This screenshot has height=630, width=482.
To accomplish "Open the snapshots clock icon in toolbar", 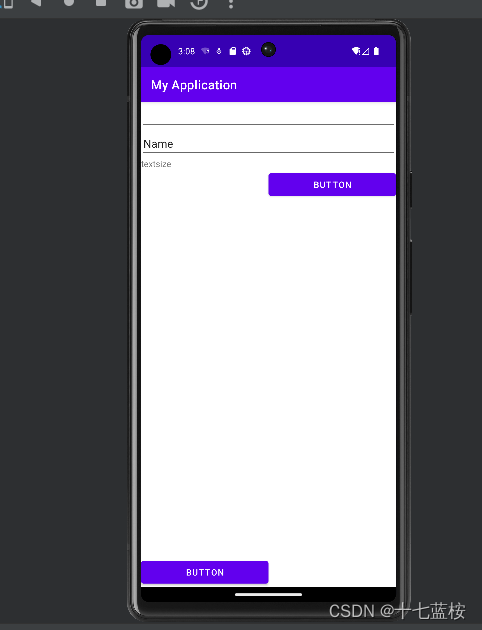I will pyautogui.click(x=199, y=3).
